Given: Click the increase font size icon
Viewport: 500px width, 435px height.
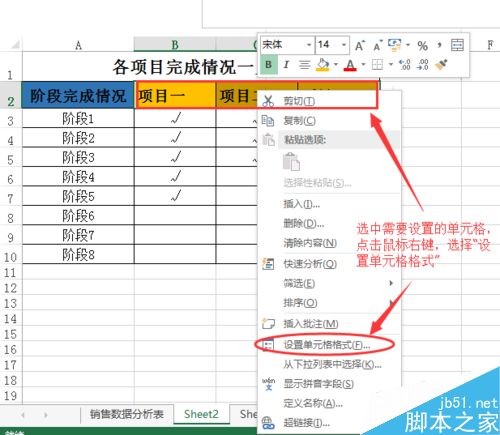Looking at the screenshot, I should coord(360,45).
